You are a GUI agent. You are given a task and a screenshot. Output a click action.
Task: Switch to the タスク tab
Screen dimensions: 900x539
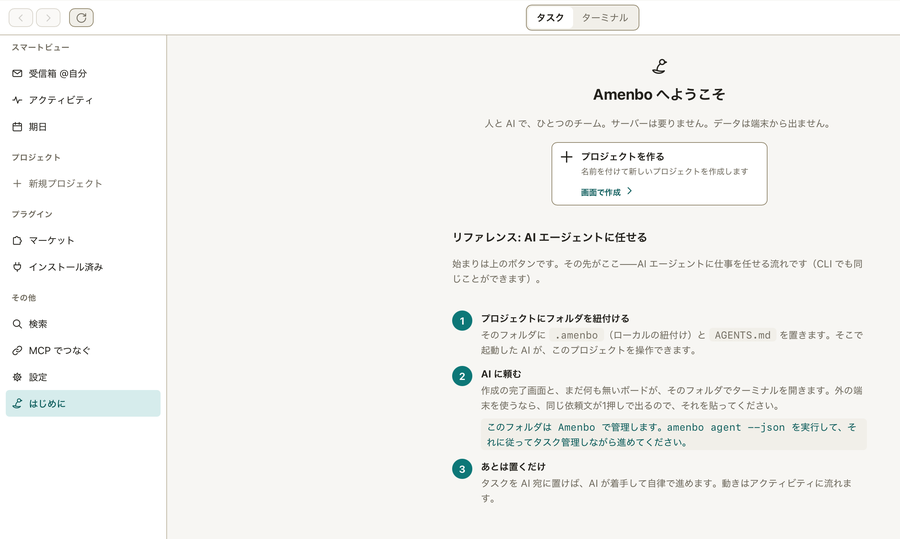pyautogui.click(x=550, y=18)
